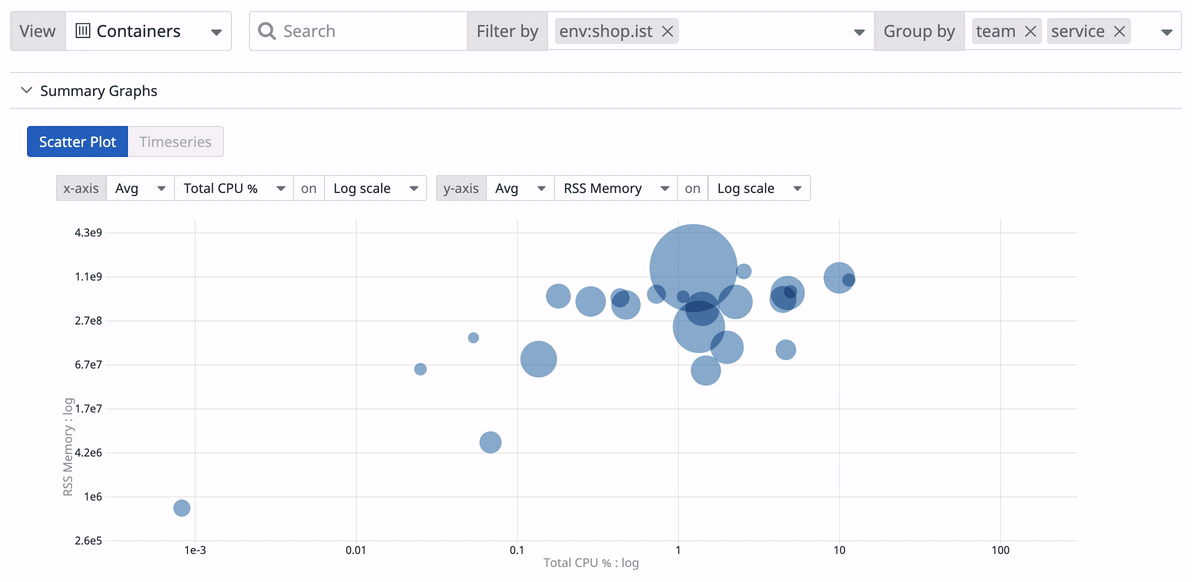Open the x-axis Avg aggregation dropdown
Image resolution: width=1192 pixels, height=582 pixels.
pyautogui.click(x=139, y=188)
